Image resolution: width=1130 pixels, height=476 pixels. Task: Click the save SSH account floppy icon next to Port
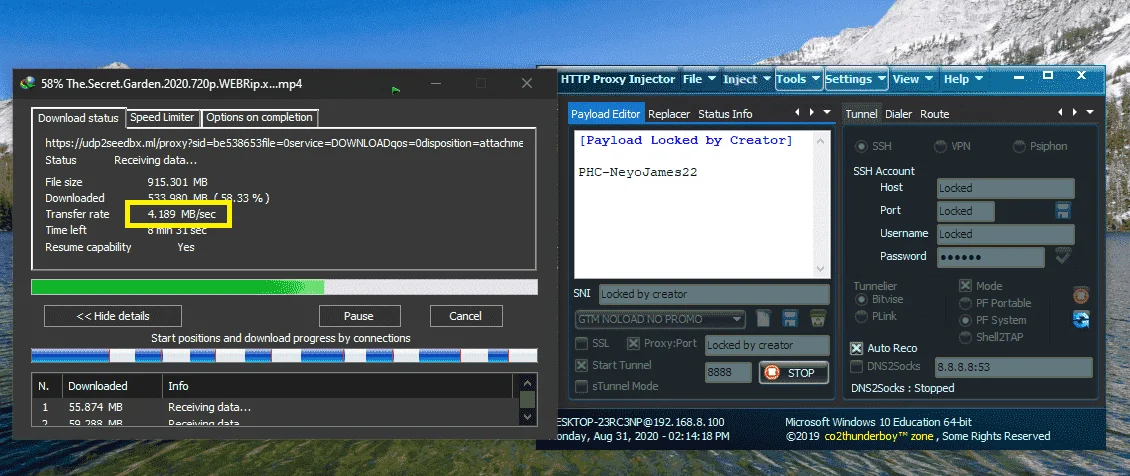[x=1062, y=211]
